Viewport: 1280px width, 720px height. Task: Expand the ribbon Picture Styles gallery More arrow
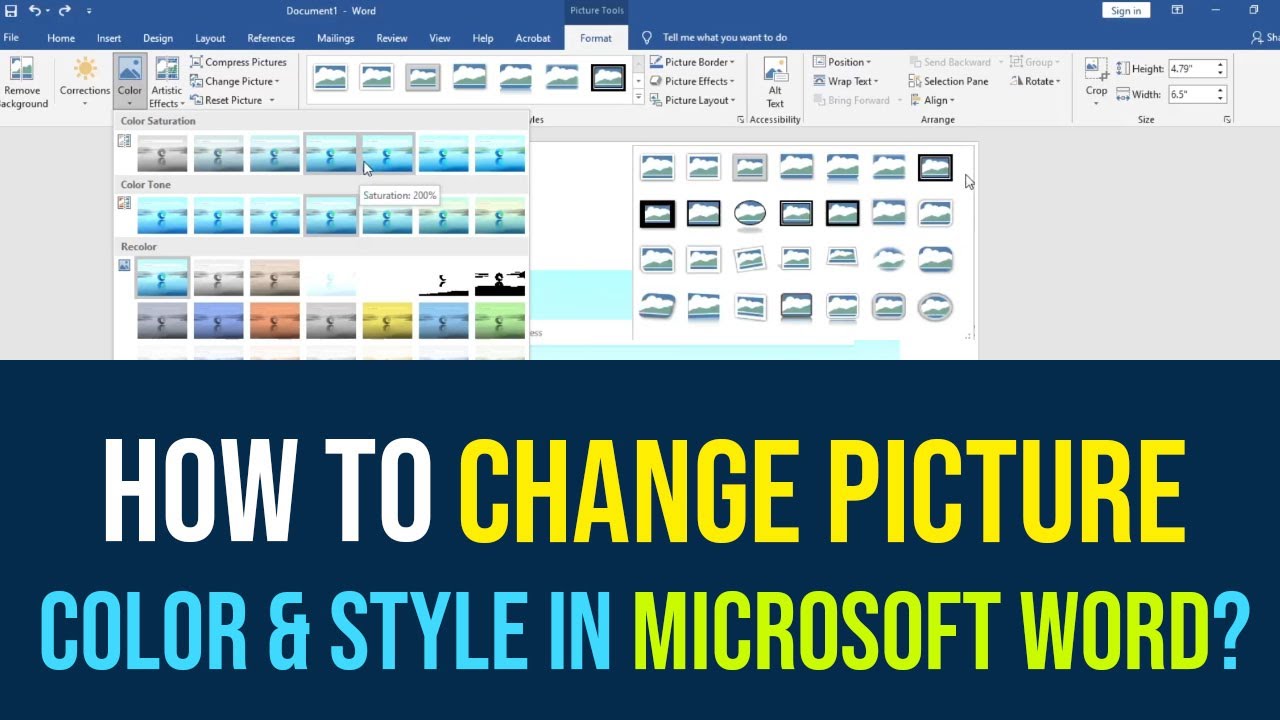[x=639, y=98]
